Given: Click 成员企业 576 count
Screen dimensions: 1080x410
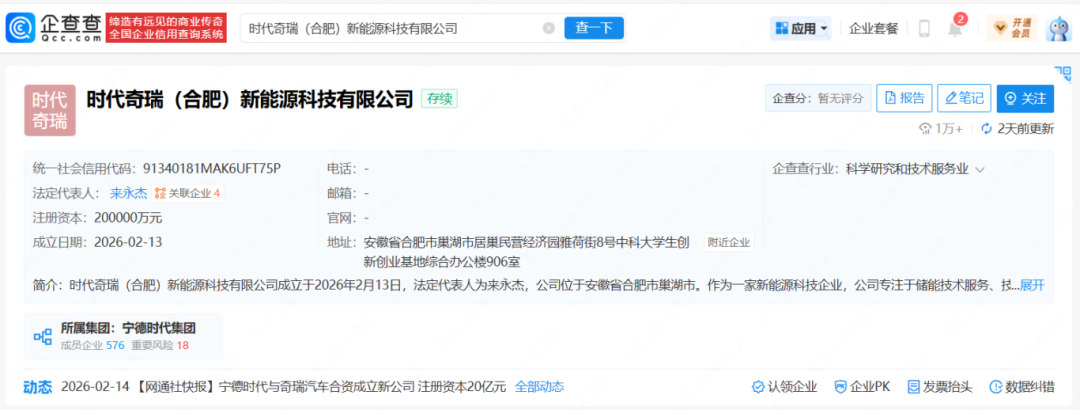Looking at the screenshot, I should [x=93, y=345].
